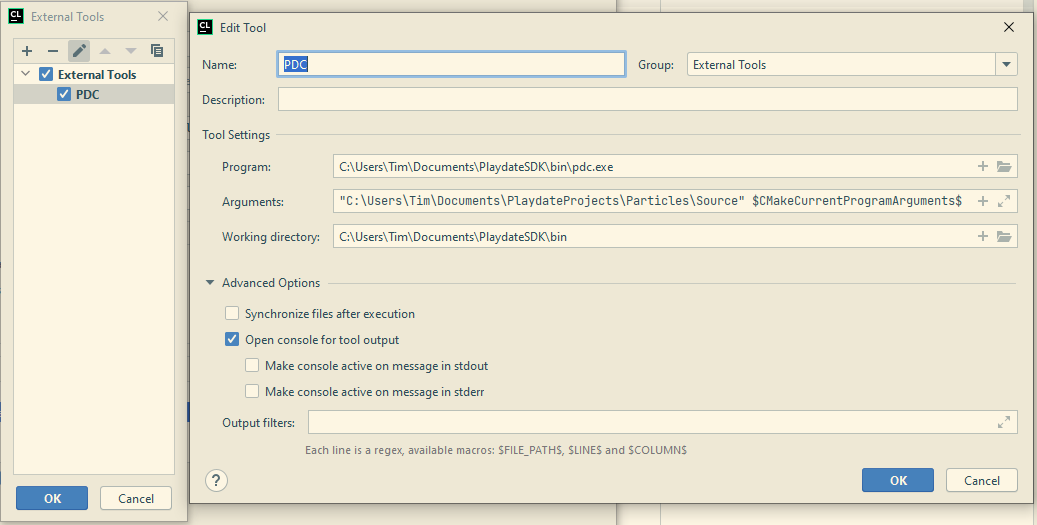Close the Edit Tool dialog
Screen dimensions: 1037x525
[1009, 27]
